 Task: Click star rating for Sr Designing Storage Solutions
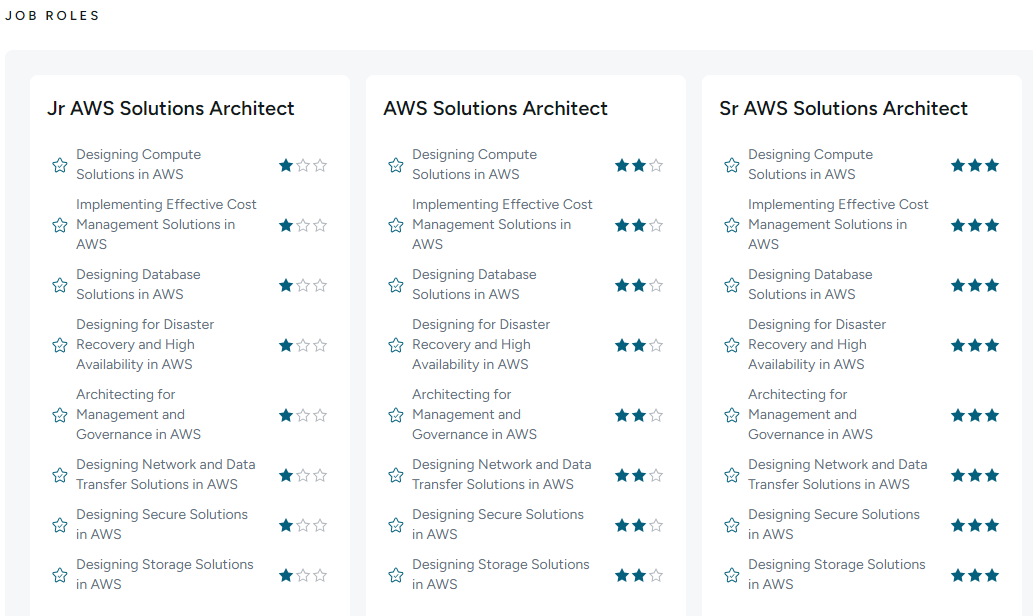tap(975, 575)
